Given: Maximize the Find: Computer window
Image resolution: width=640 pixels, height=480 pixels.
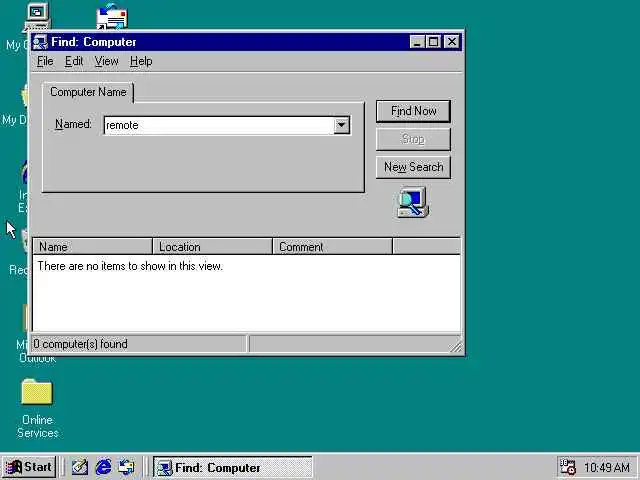Looking at the screenshot, I should 433,42.
